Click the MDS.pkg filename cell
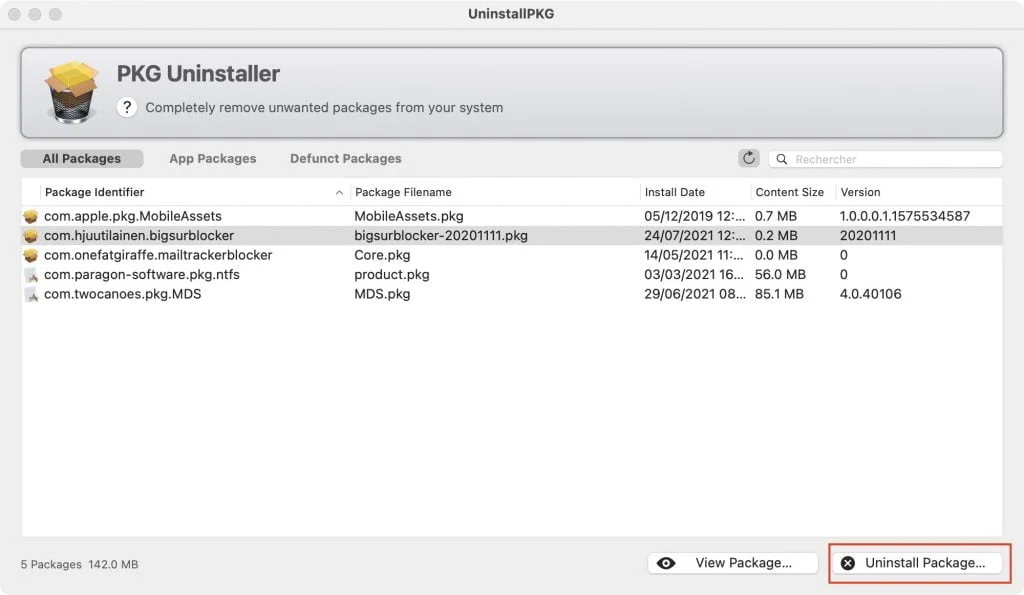1024x595 pixels. tap(382, 295)
